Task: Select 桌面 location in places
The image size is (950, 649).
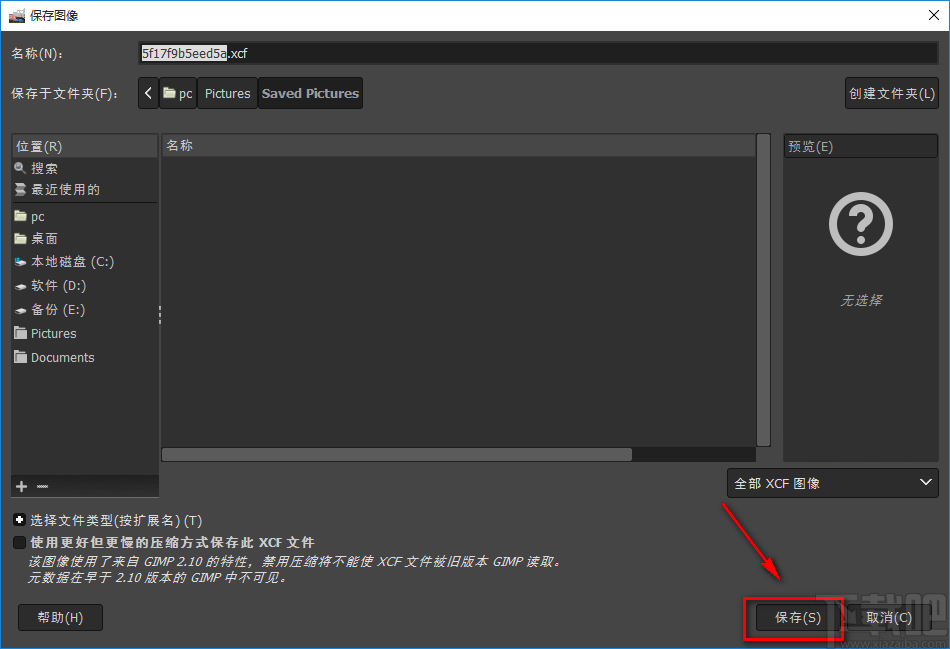Action: click(44, 238)
